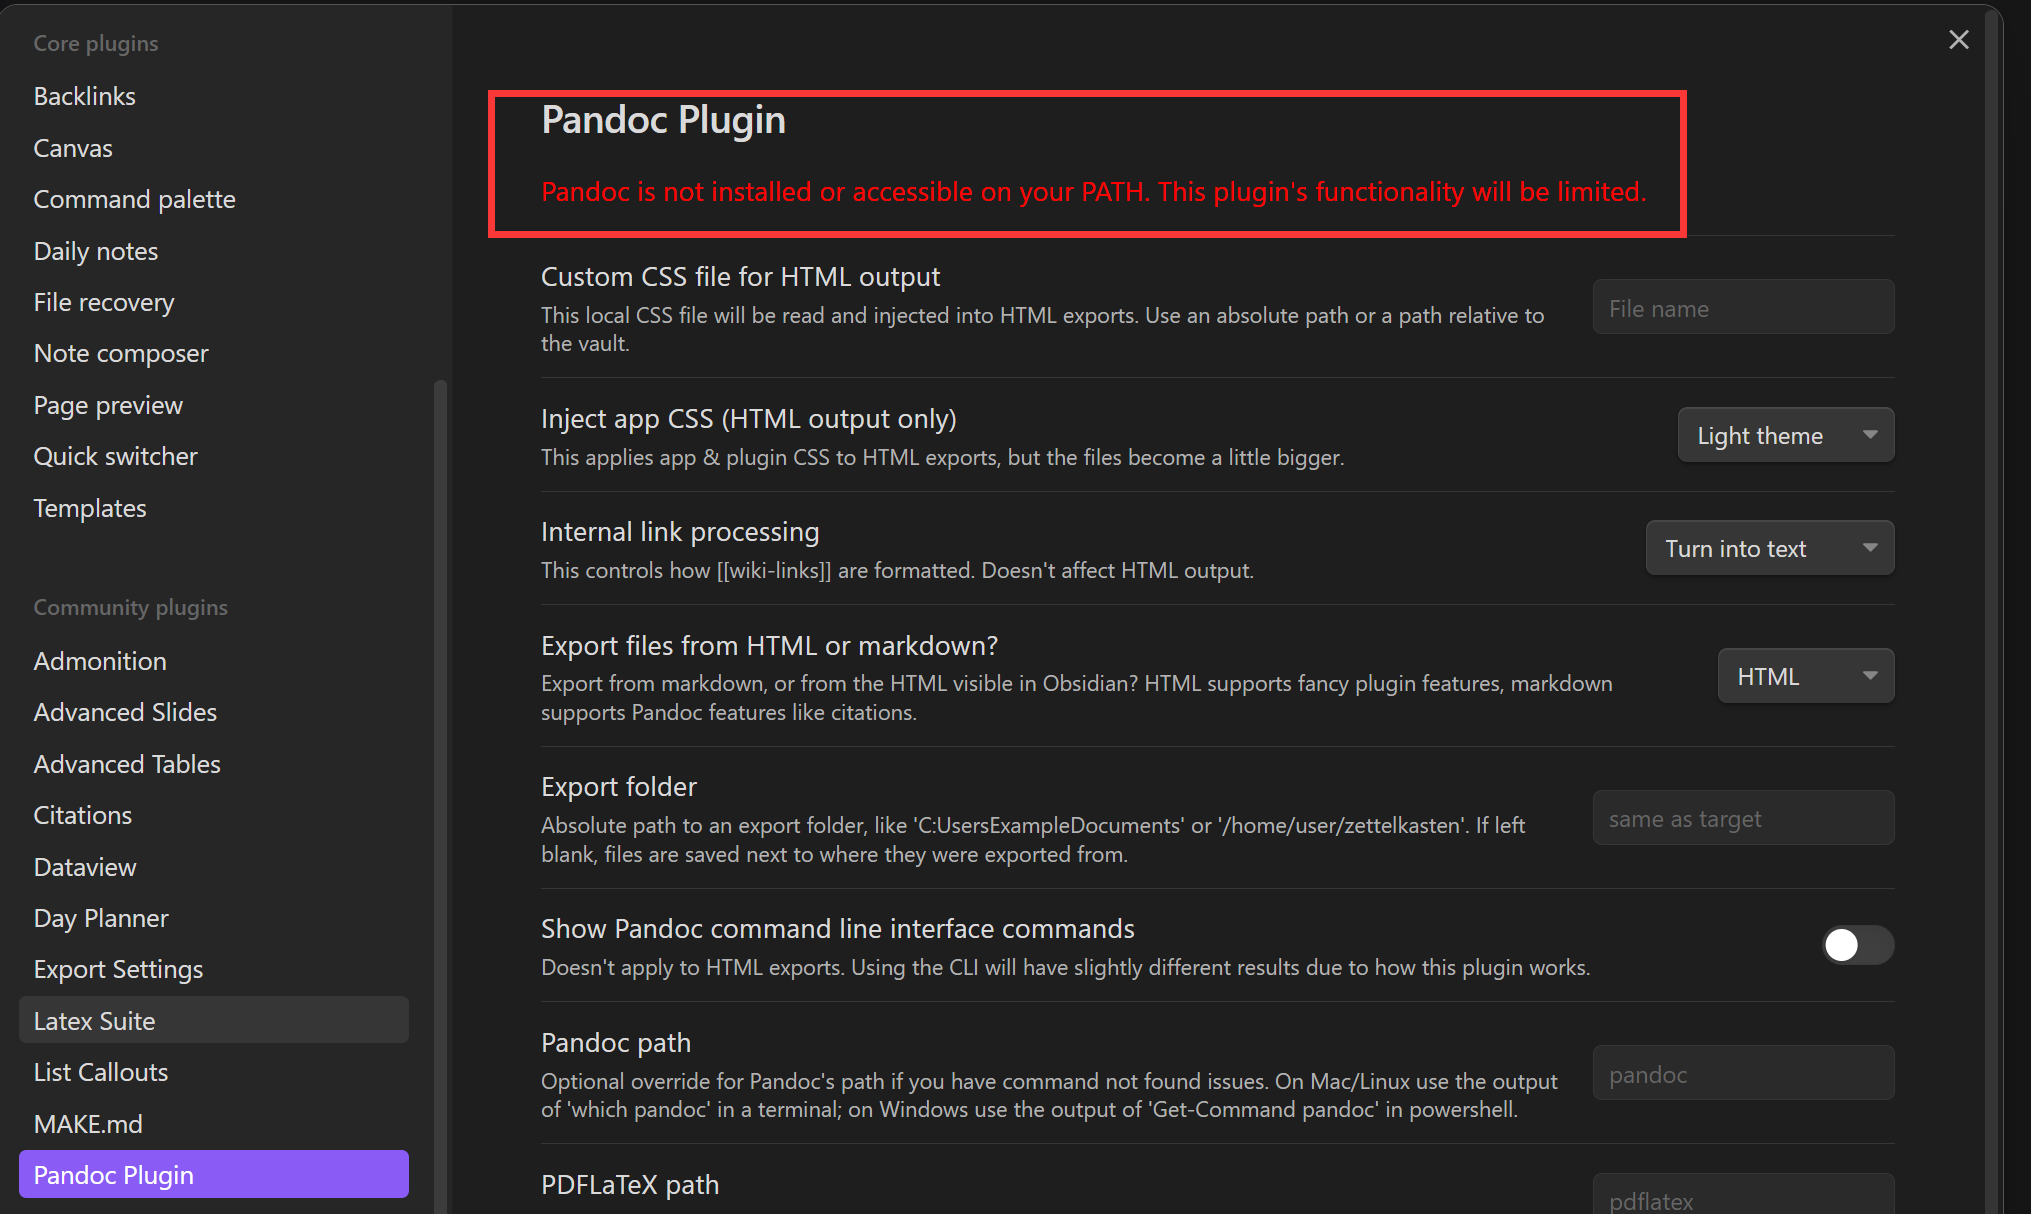Select the Canvas plugin in sidebar
This screenshot has width=2031, height=1214.
[x=75, y=146]
